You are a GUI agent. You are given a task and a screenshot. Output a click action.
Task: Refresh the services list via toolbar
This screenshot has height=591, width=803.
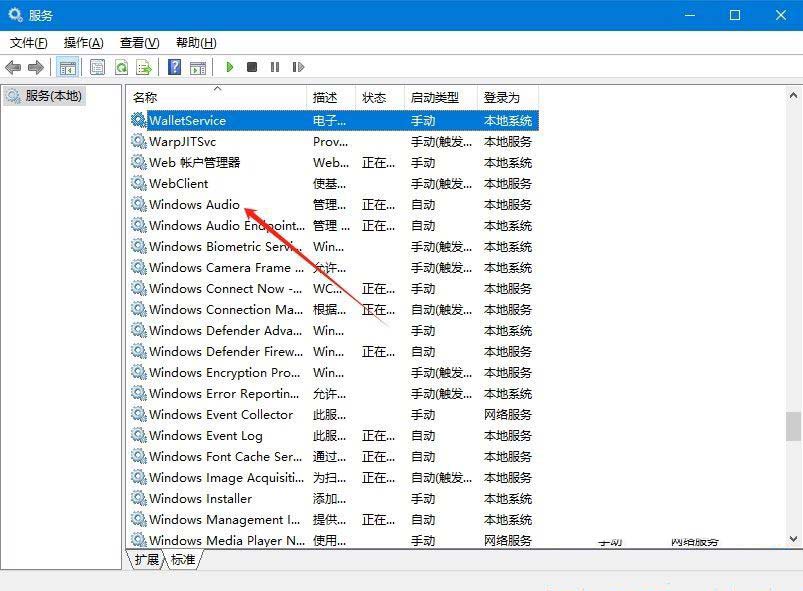(x=121, y=67)
